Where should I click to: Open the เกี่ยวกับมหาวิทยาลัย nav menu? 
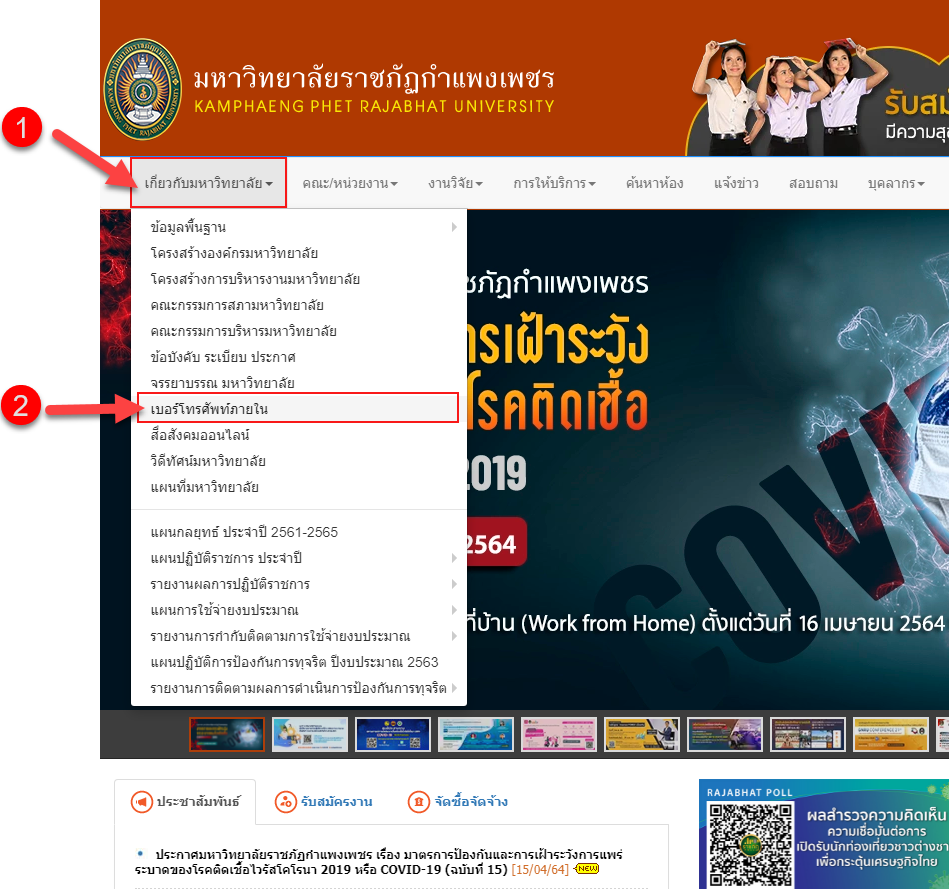[x=209, y=183]
